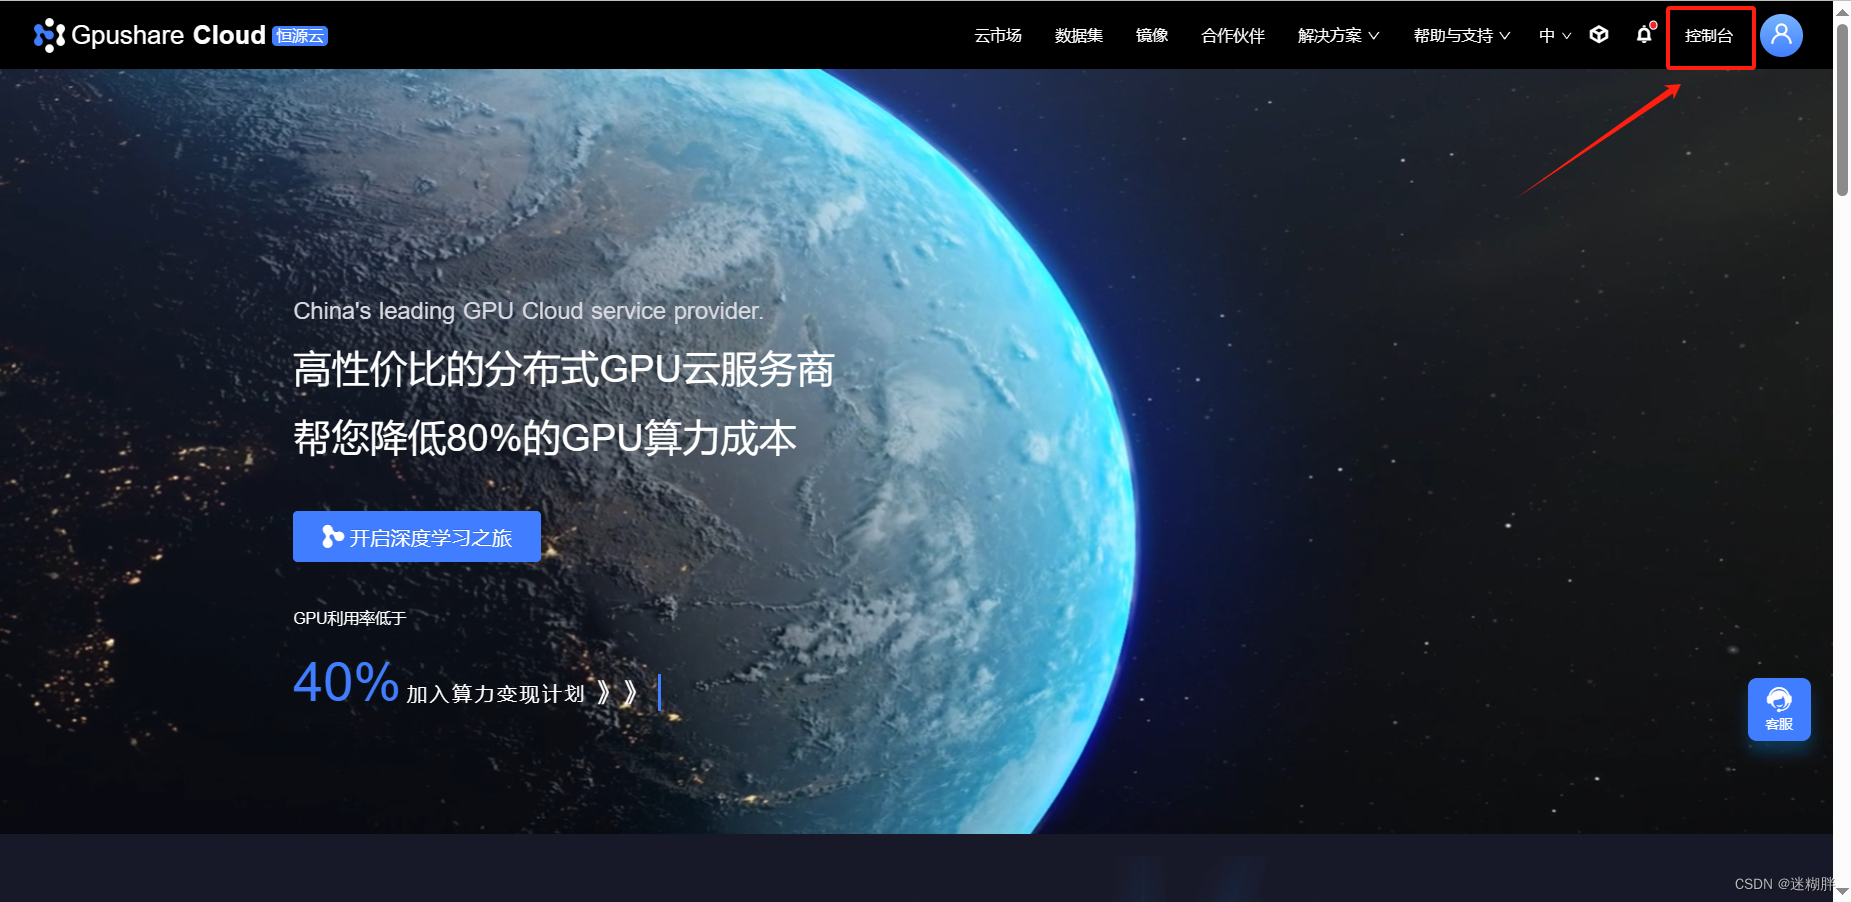Expand the 帮助与支持 dropdown

(1461, 35)
